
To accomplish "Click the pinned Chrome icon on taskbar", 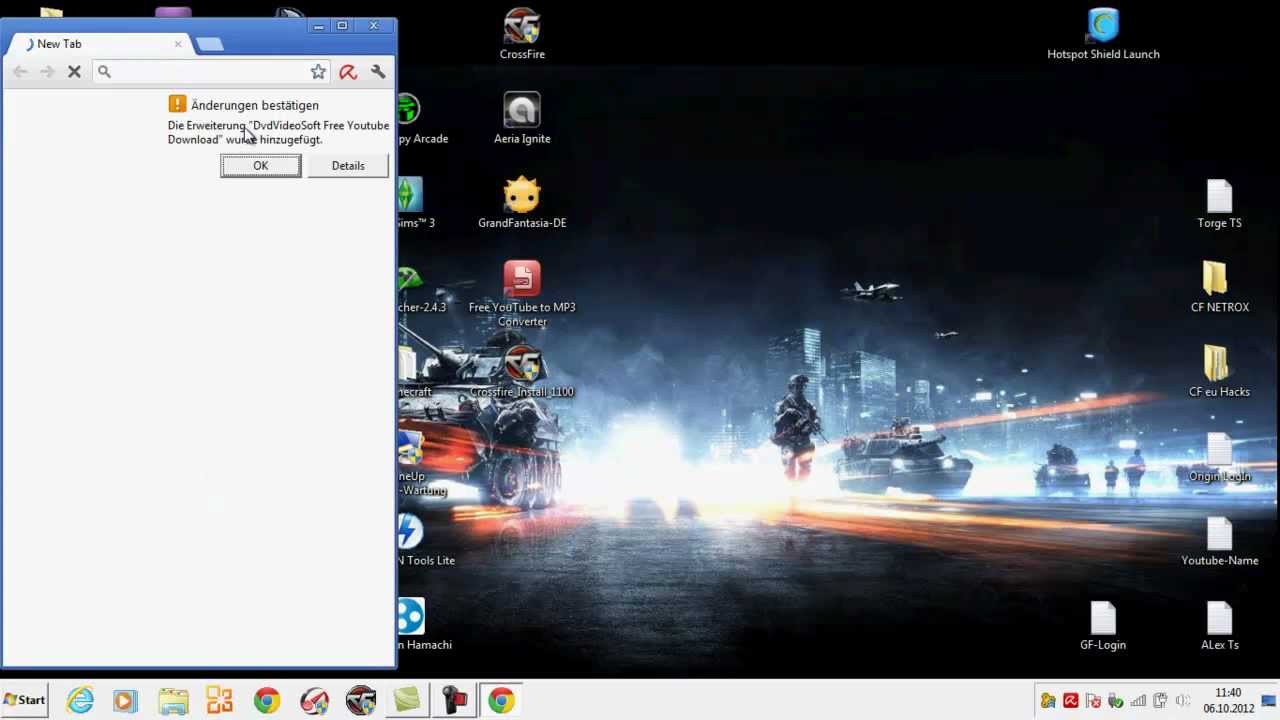I will 266,700.
